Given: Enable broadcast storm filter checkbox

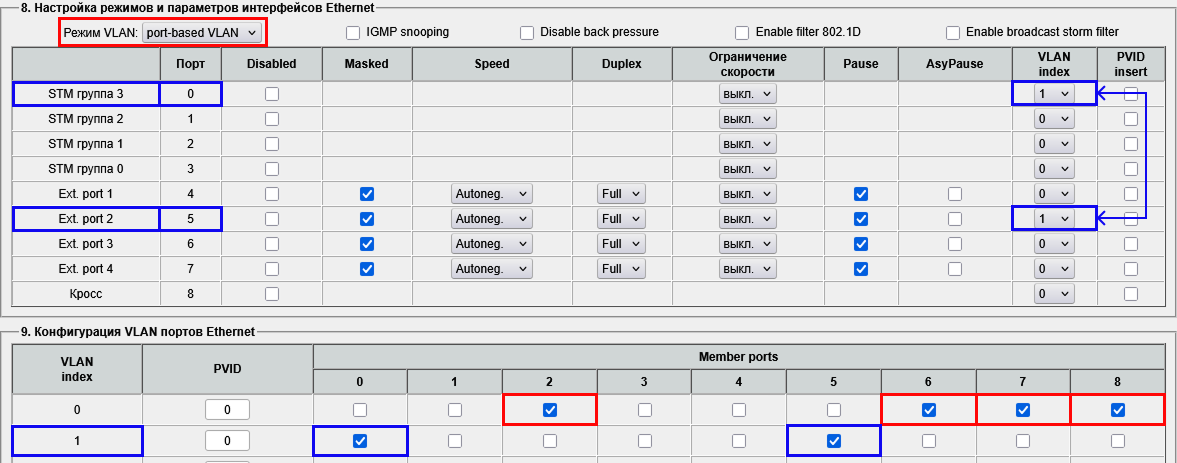Looking at the screenshot, I should point(953,33).
